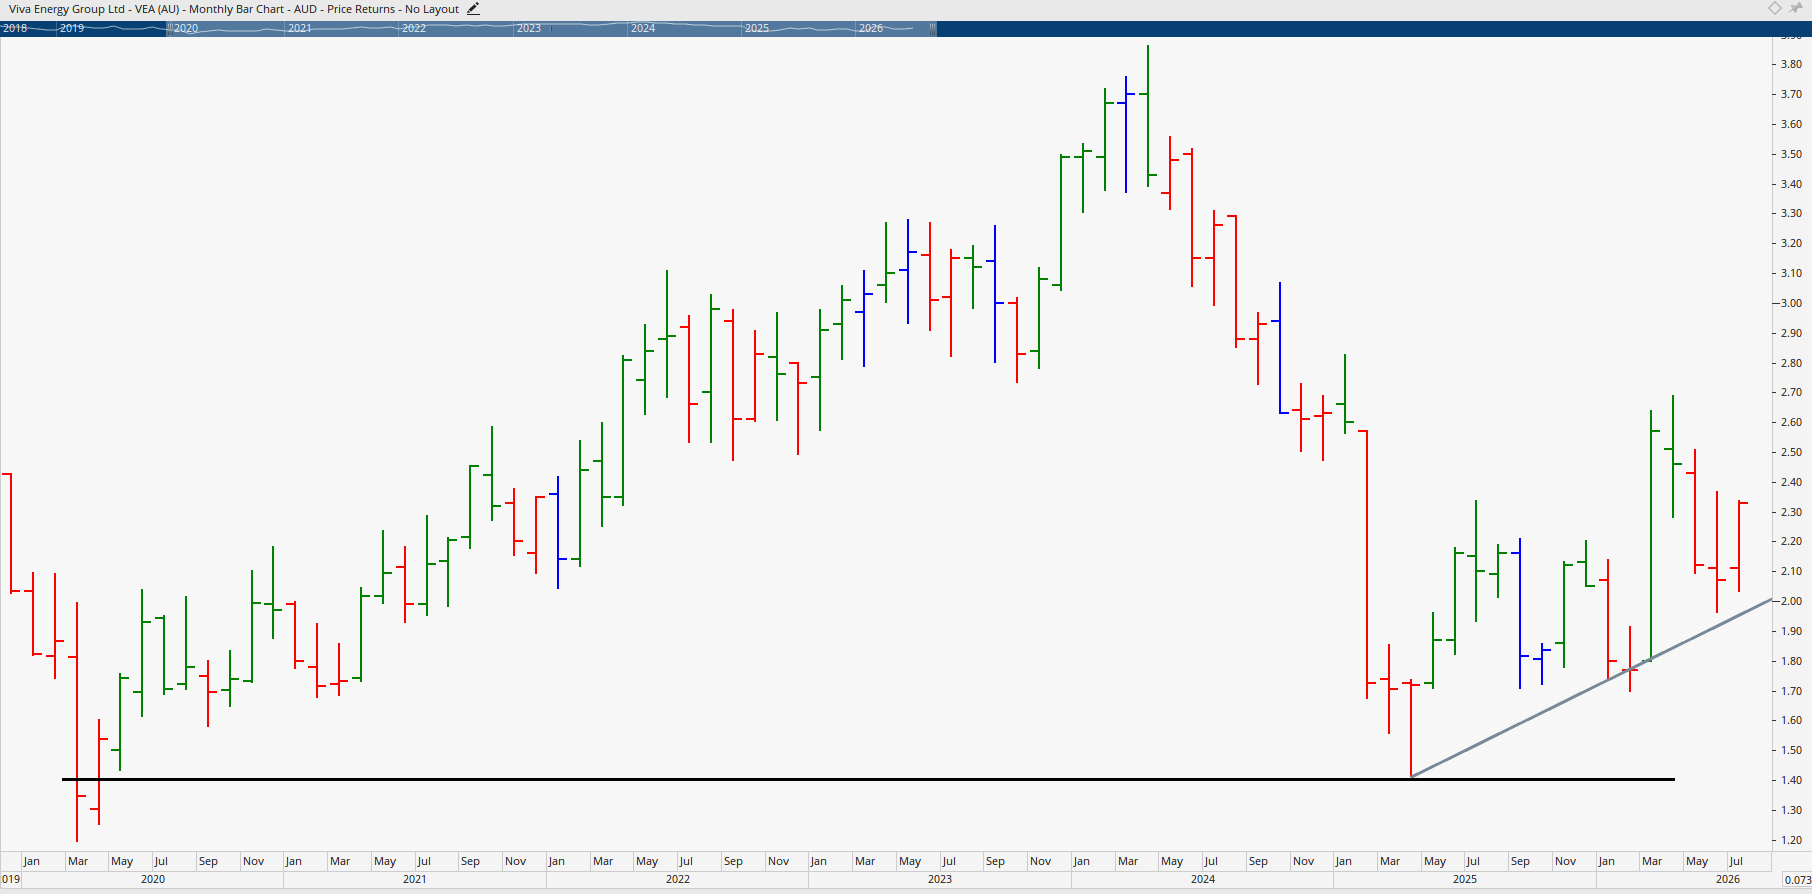The height and width of the screenshot is (894, 1812).
Task: Click the Mar 2020 month label
Action: pos(78,862)
